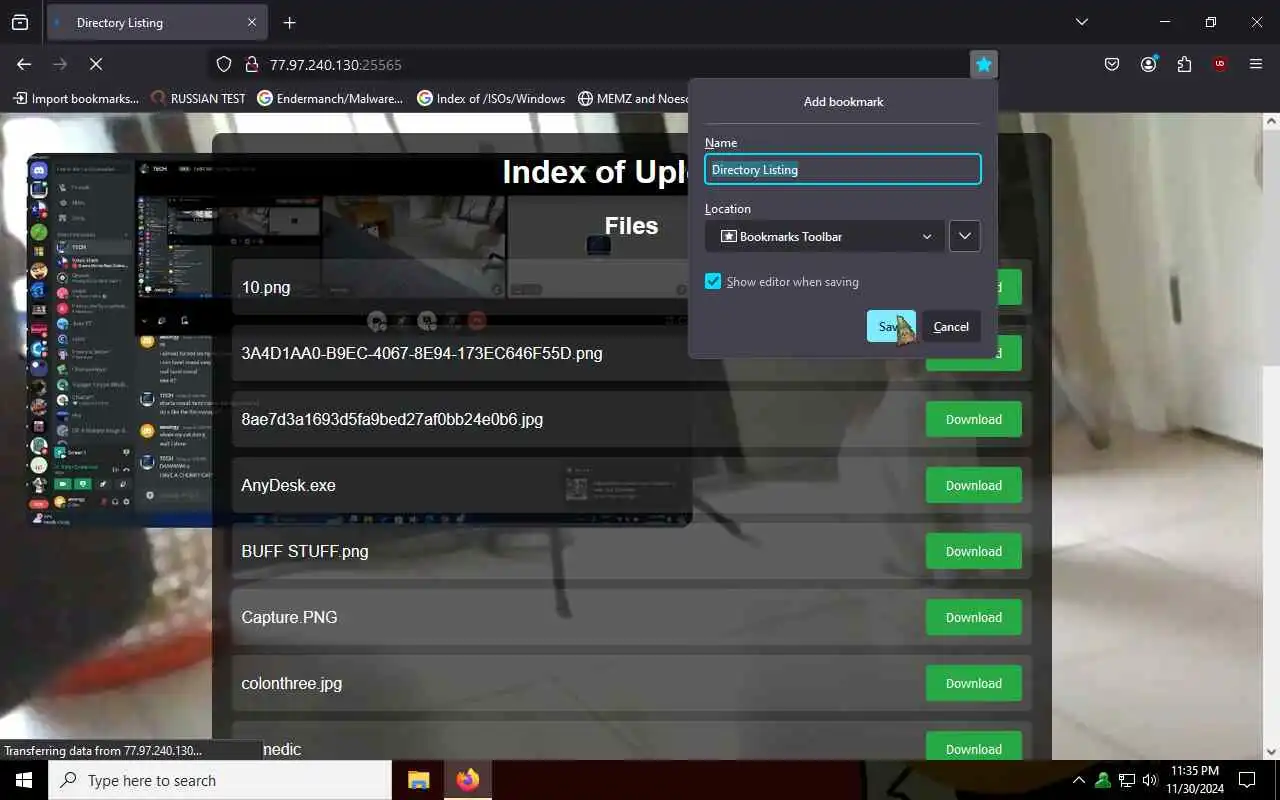Screen dimensions: 1280x800
Task: Open the Bookmarks Toolbar location dropdown
Action: coord(825,236)
